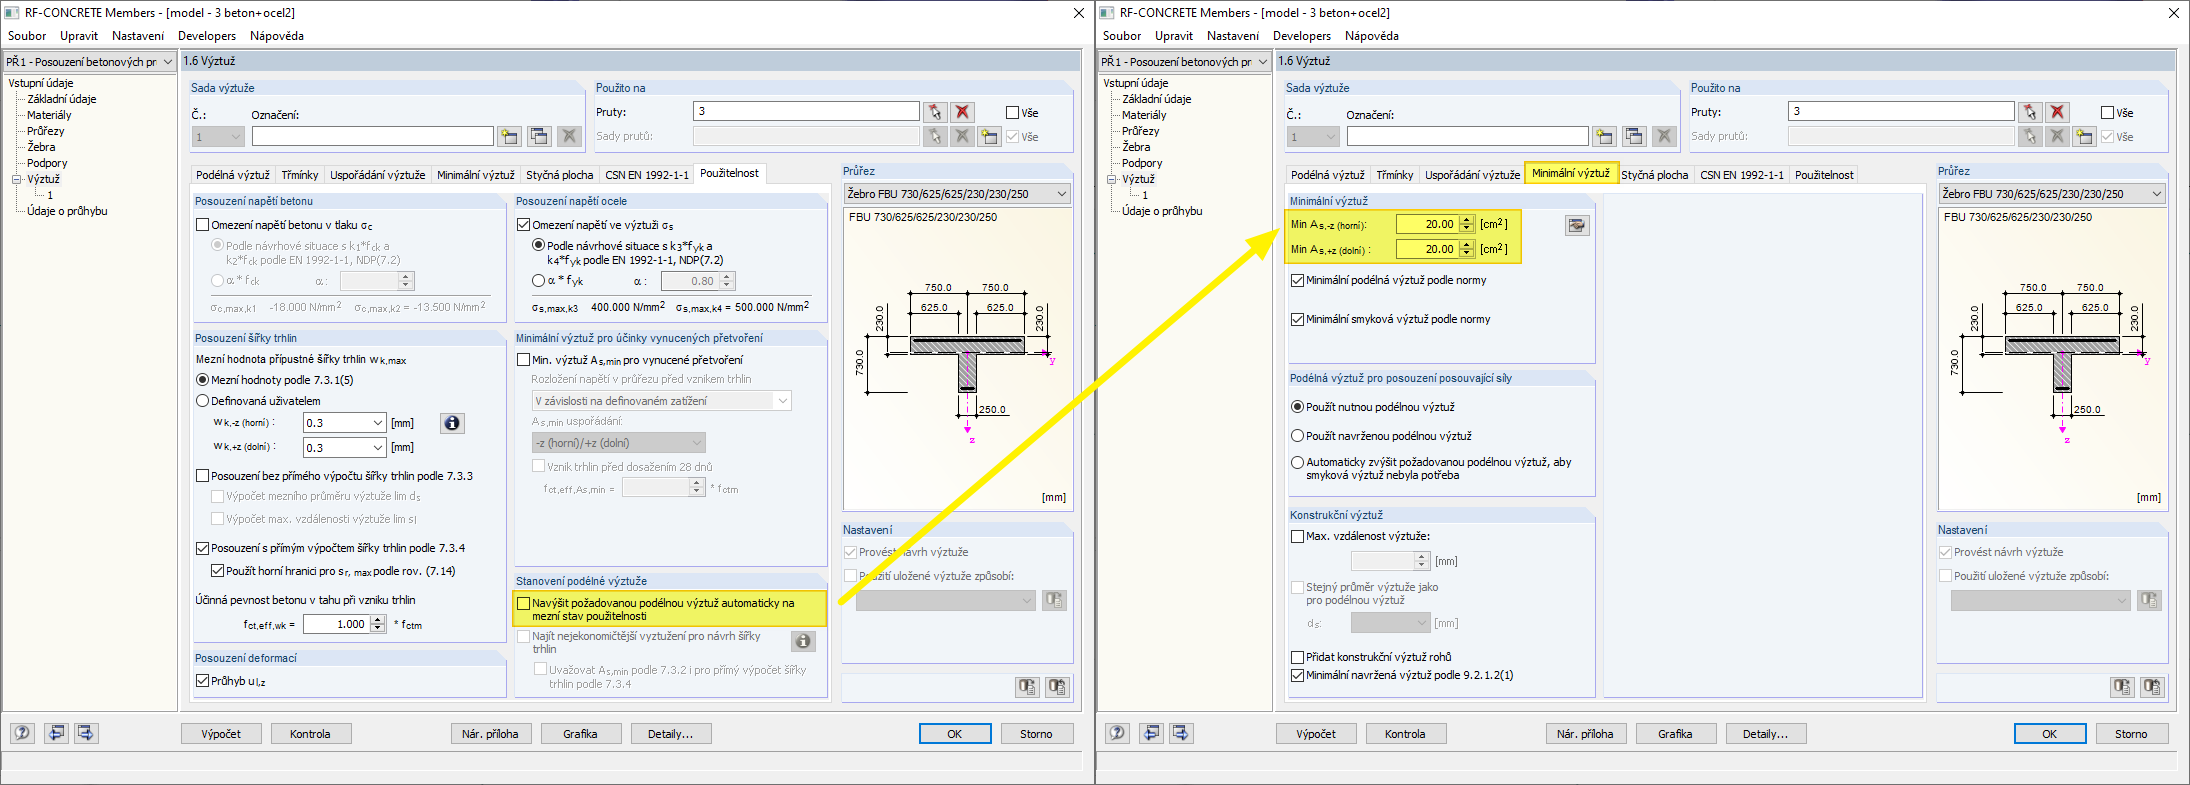The image size is (2190, 785).
Task: Check Přidat konstrukční výztuž rohů
Action: tap(1298, 657)
